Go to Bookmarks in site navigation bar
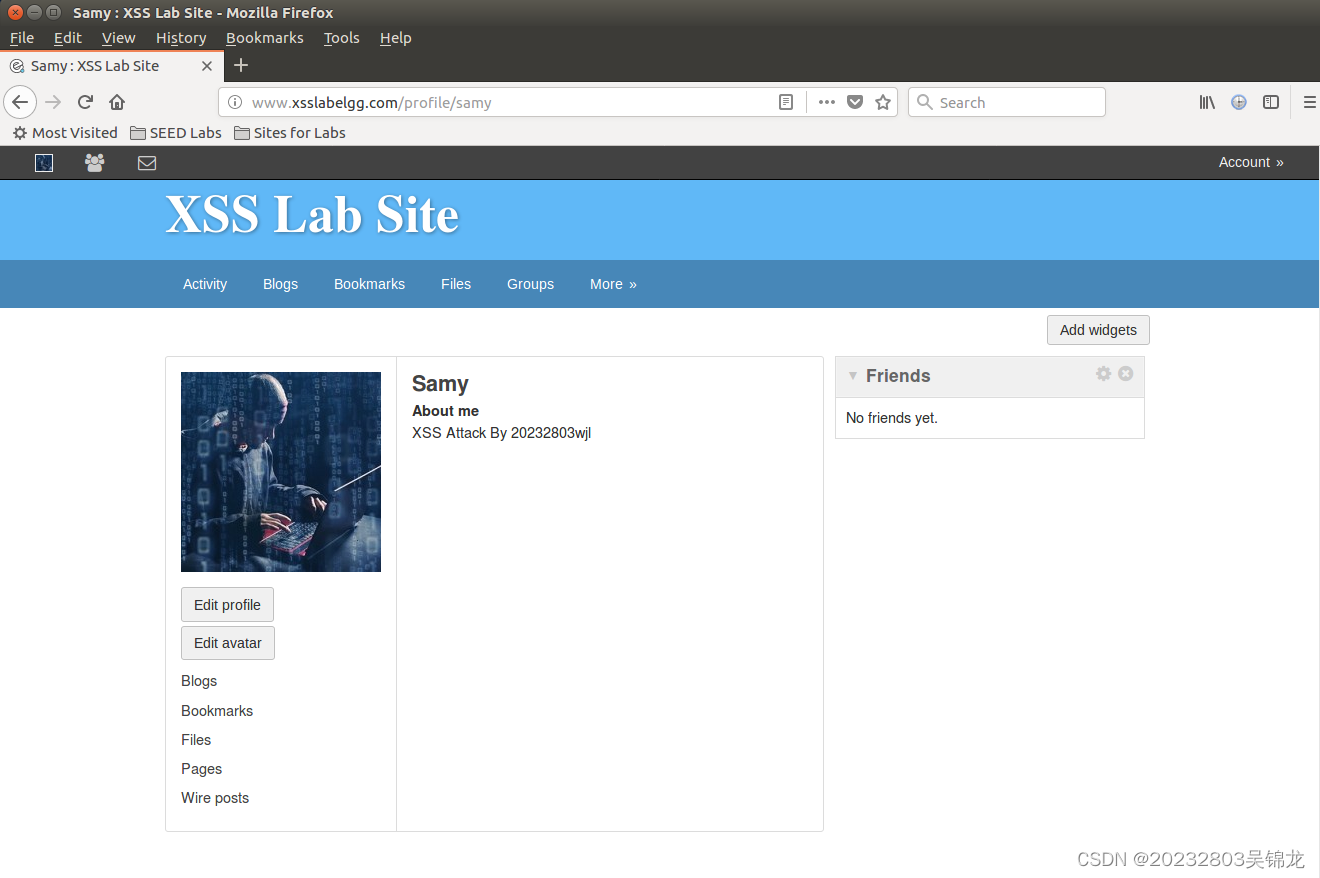 369,284
